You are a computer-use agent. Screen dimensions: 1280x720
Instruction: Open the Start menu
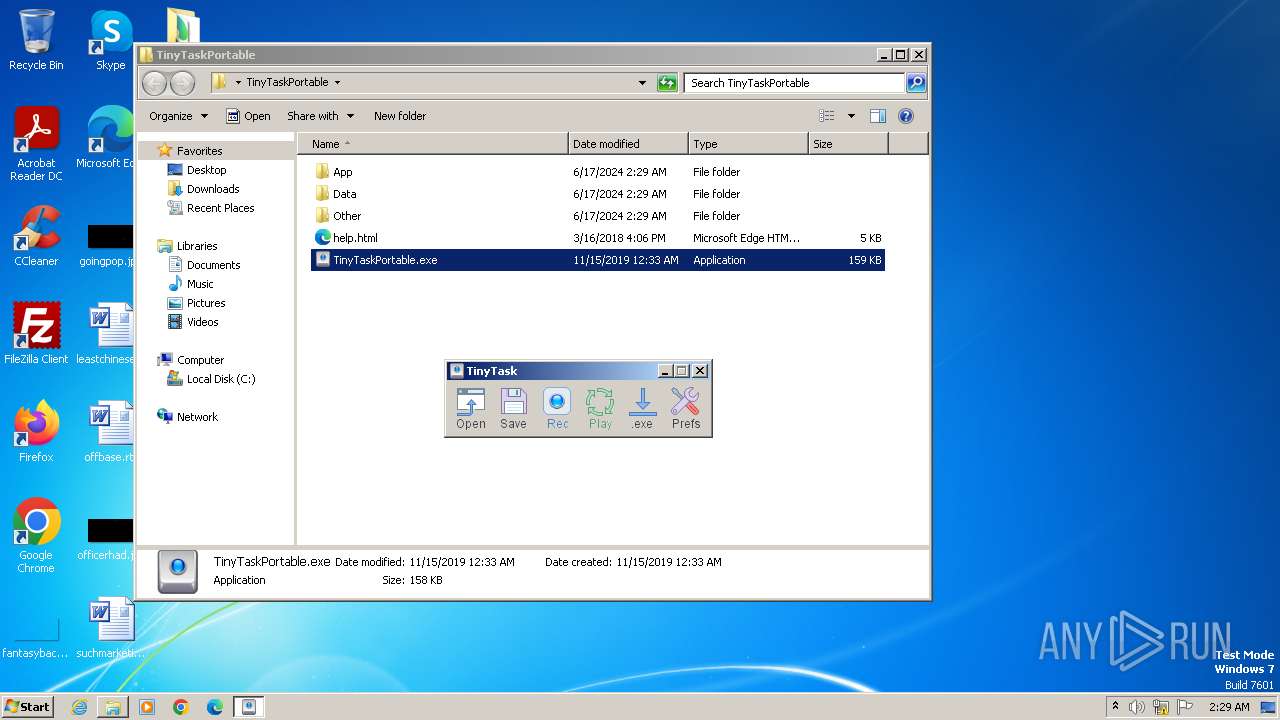coord(27,707)
